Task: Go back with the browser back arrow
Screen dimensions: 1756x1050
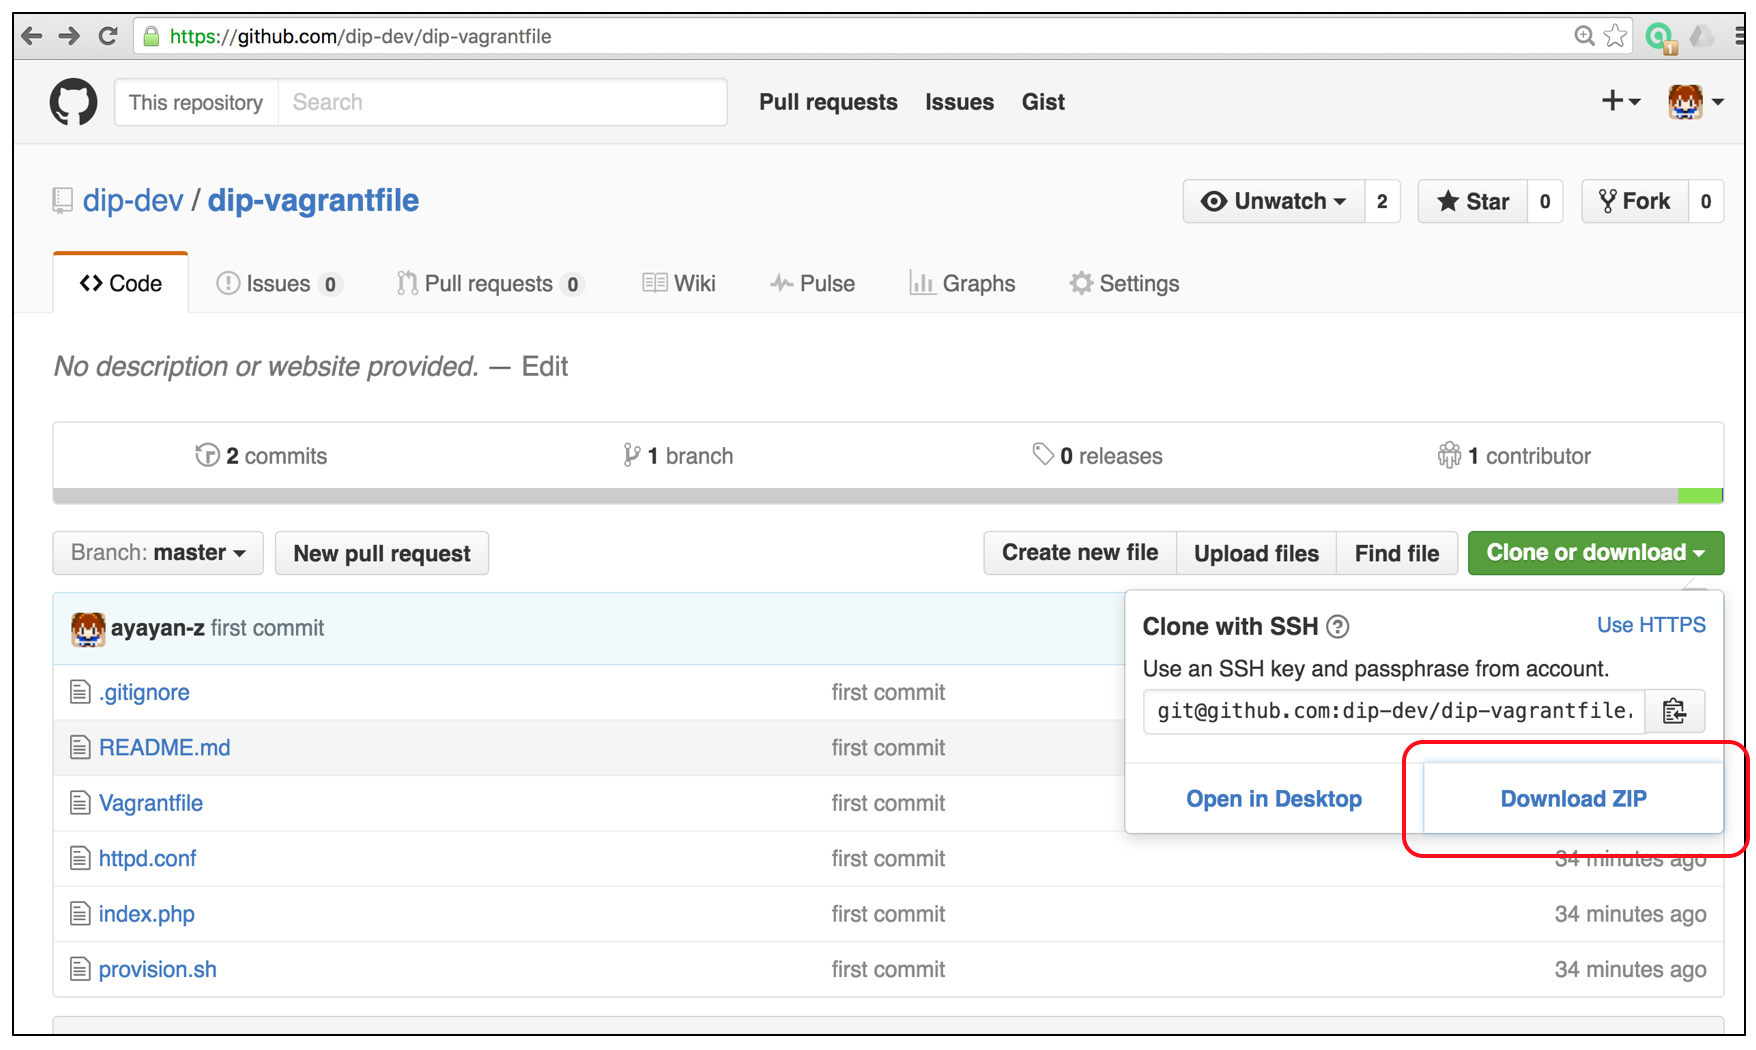Action: [x=32, y=36]
